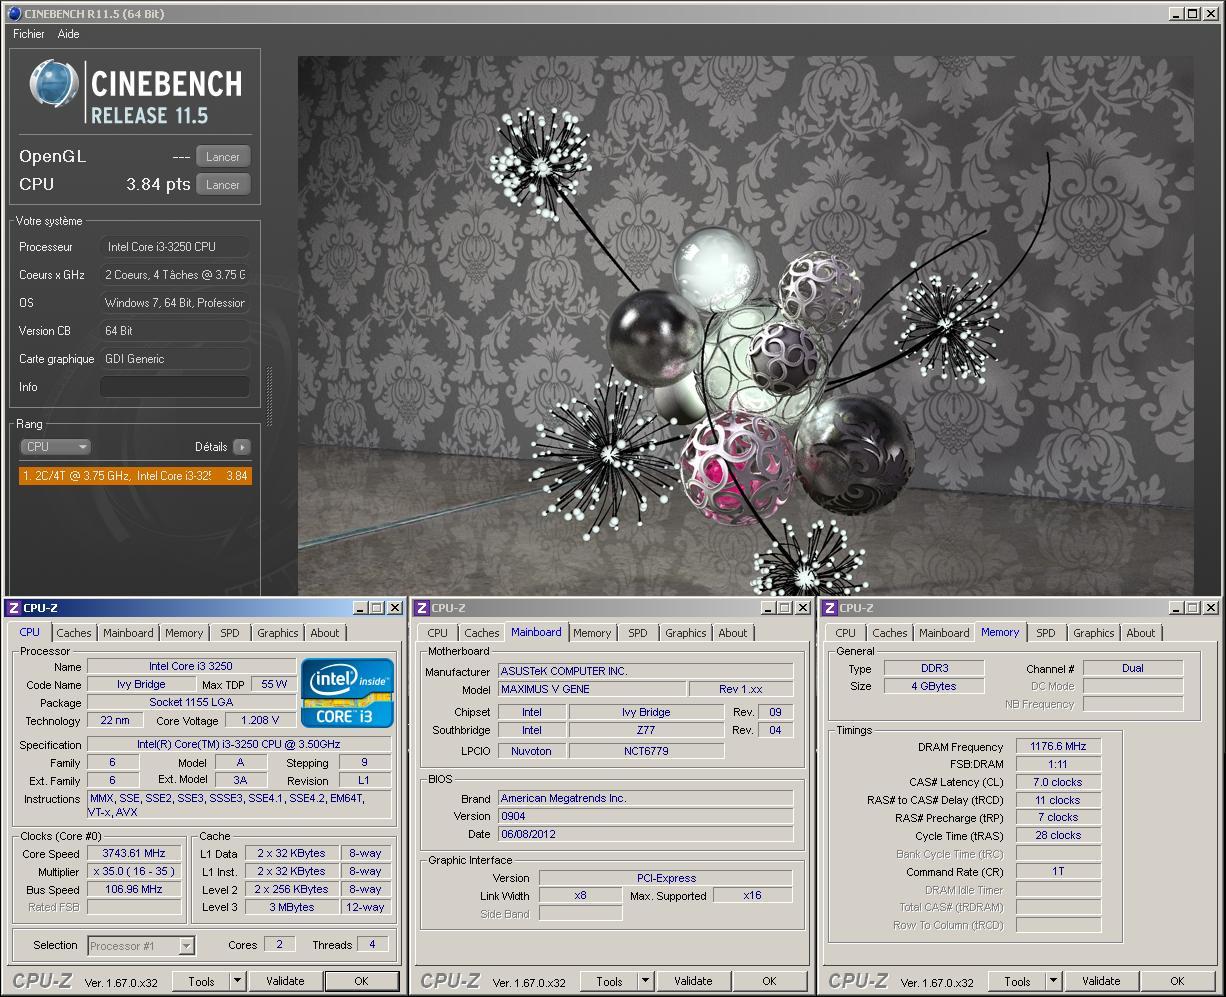
Task: Click Lancer button next to OpenGL
Action: click(223, 157)
